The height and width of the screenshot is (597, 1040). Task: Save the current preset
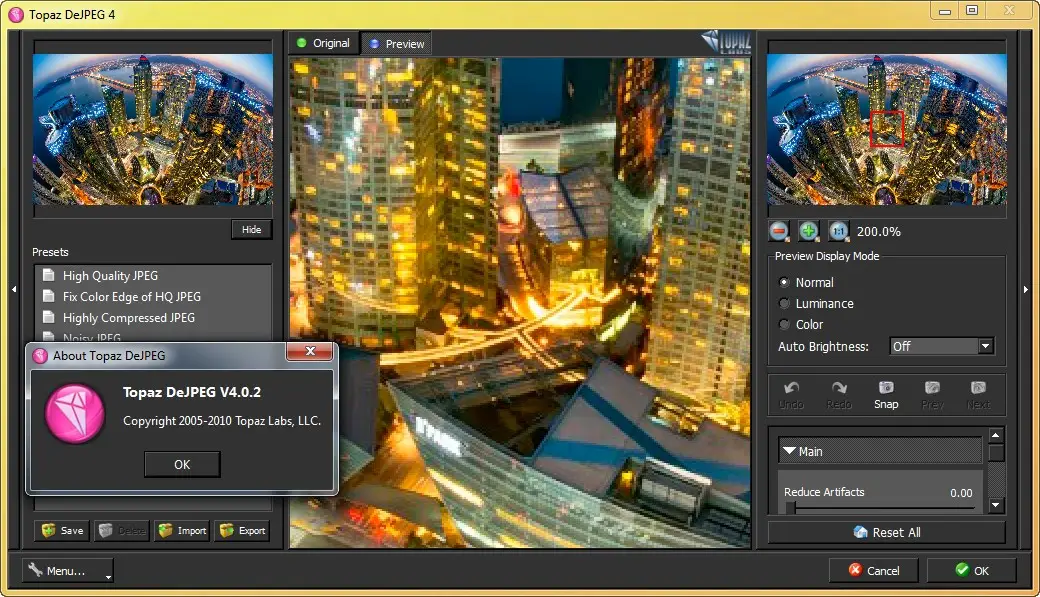point(62,531)
